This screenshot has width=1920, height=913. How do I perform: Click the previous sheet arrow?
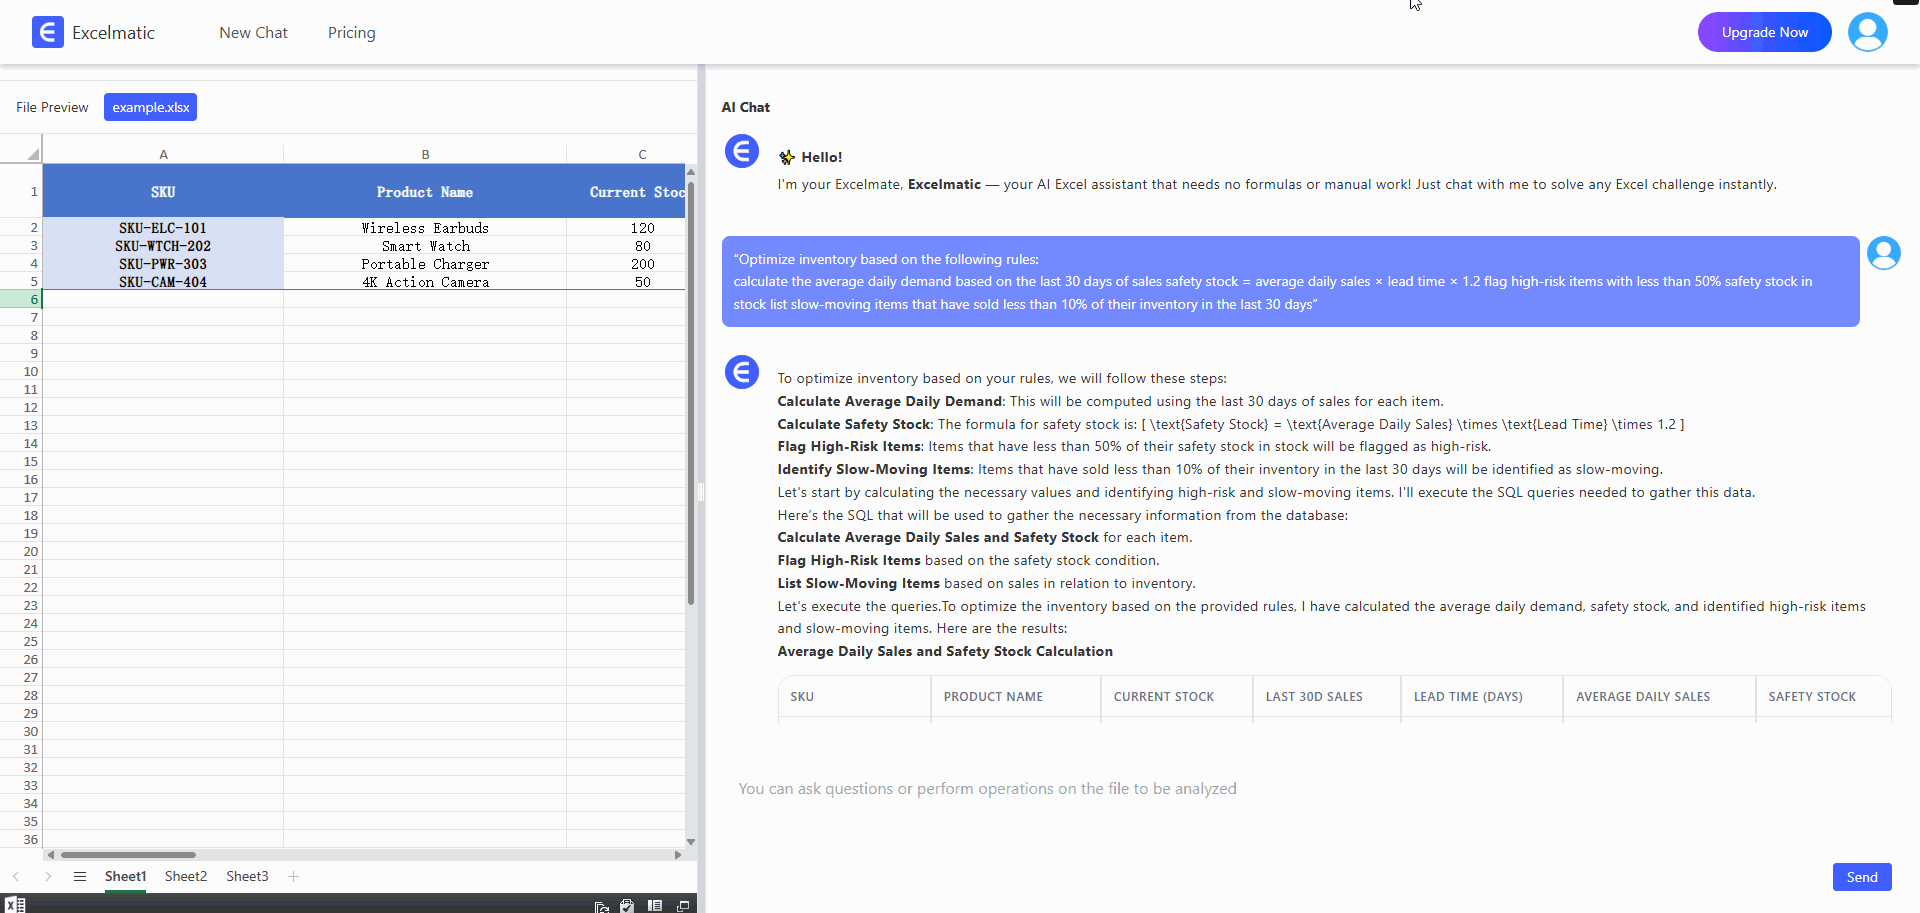(16, 876)
